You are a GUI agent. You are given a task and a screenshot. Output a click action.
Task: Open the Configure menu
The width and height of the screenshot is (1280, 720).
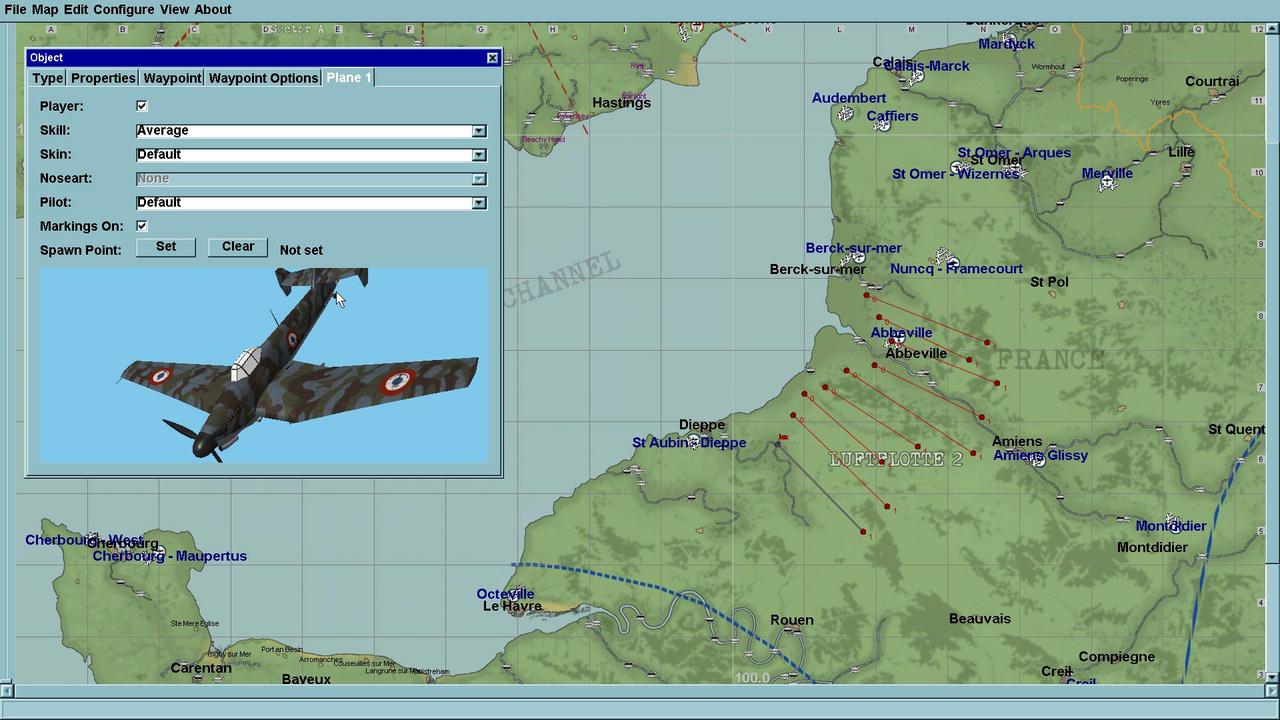click(124, 9)
